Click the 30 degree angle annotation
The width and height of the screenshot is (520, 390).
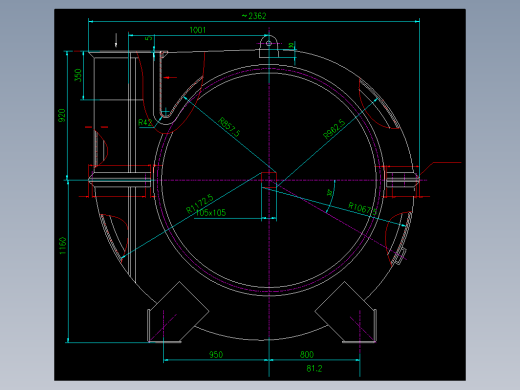click(330, 193)
